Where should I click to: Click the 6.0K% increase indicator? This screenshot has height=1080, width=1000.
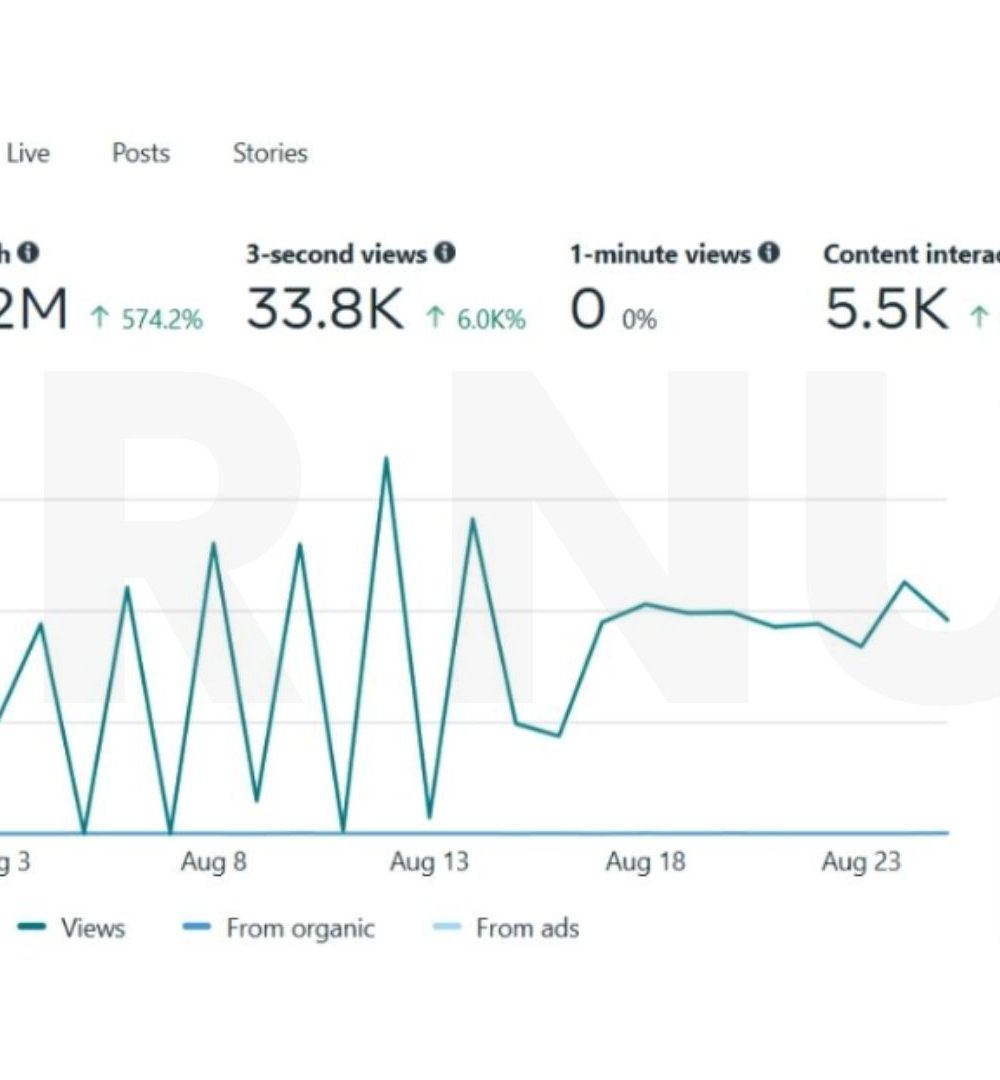click(x=475, y=319)
